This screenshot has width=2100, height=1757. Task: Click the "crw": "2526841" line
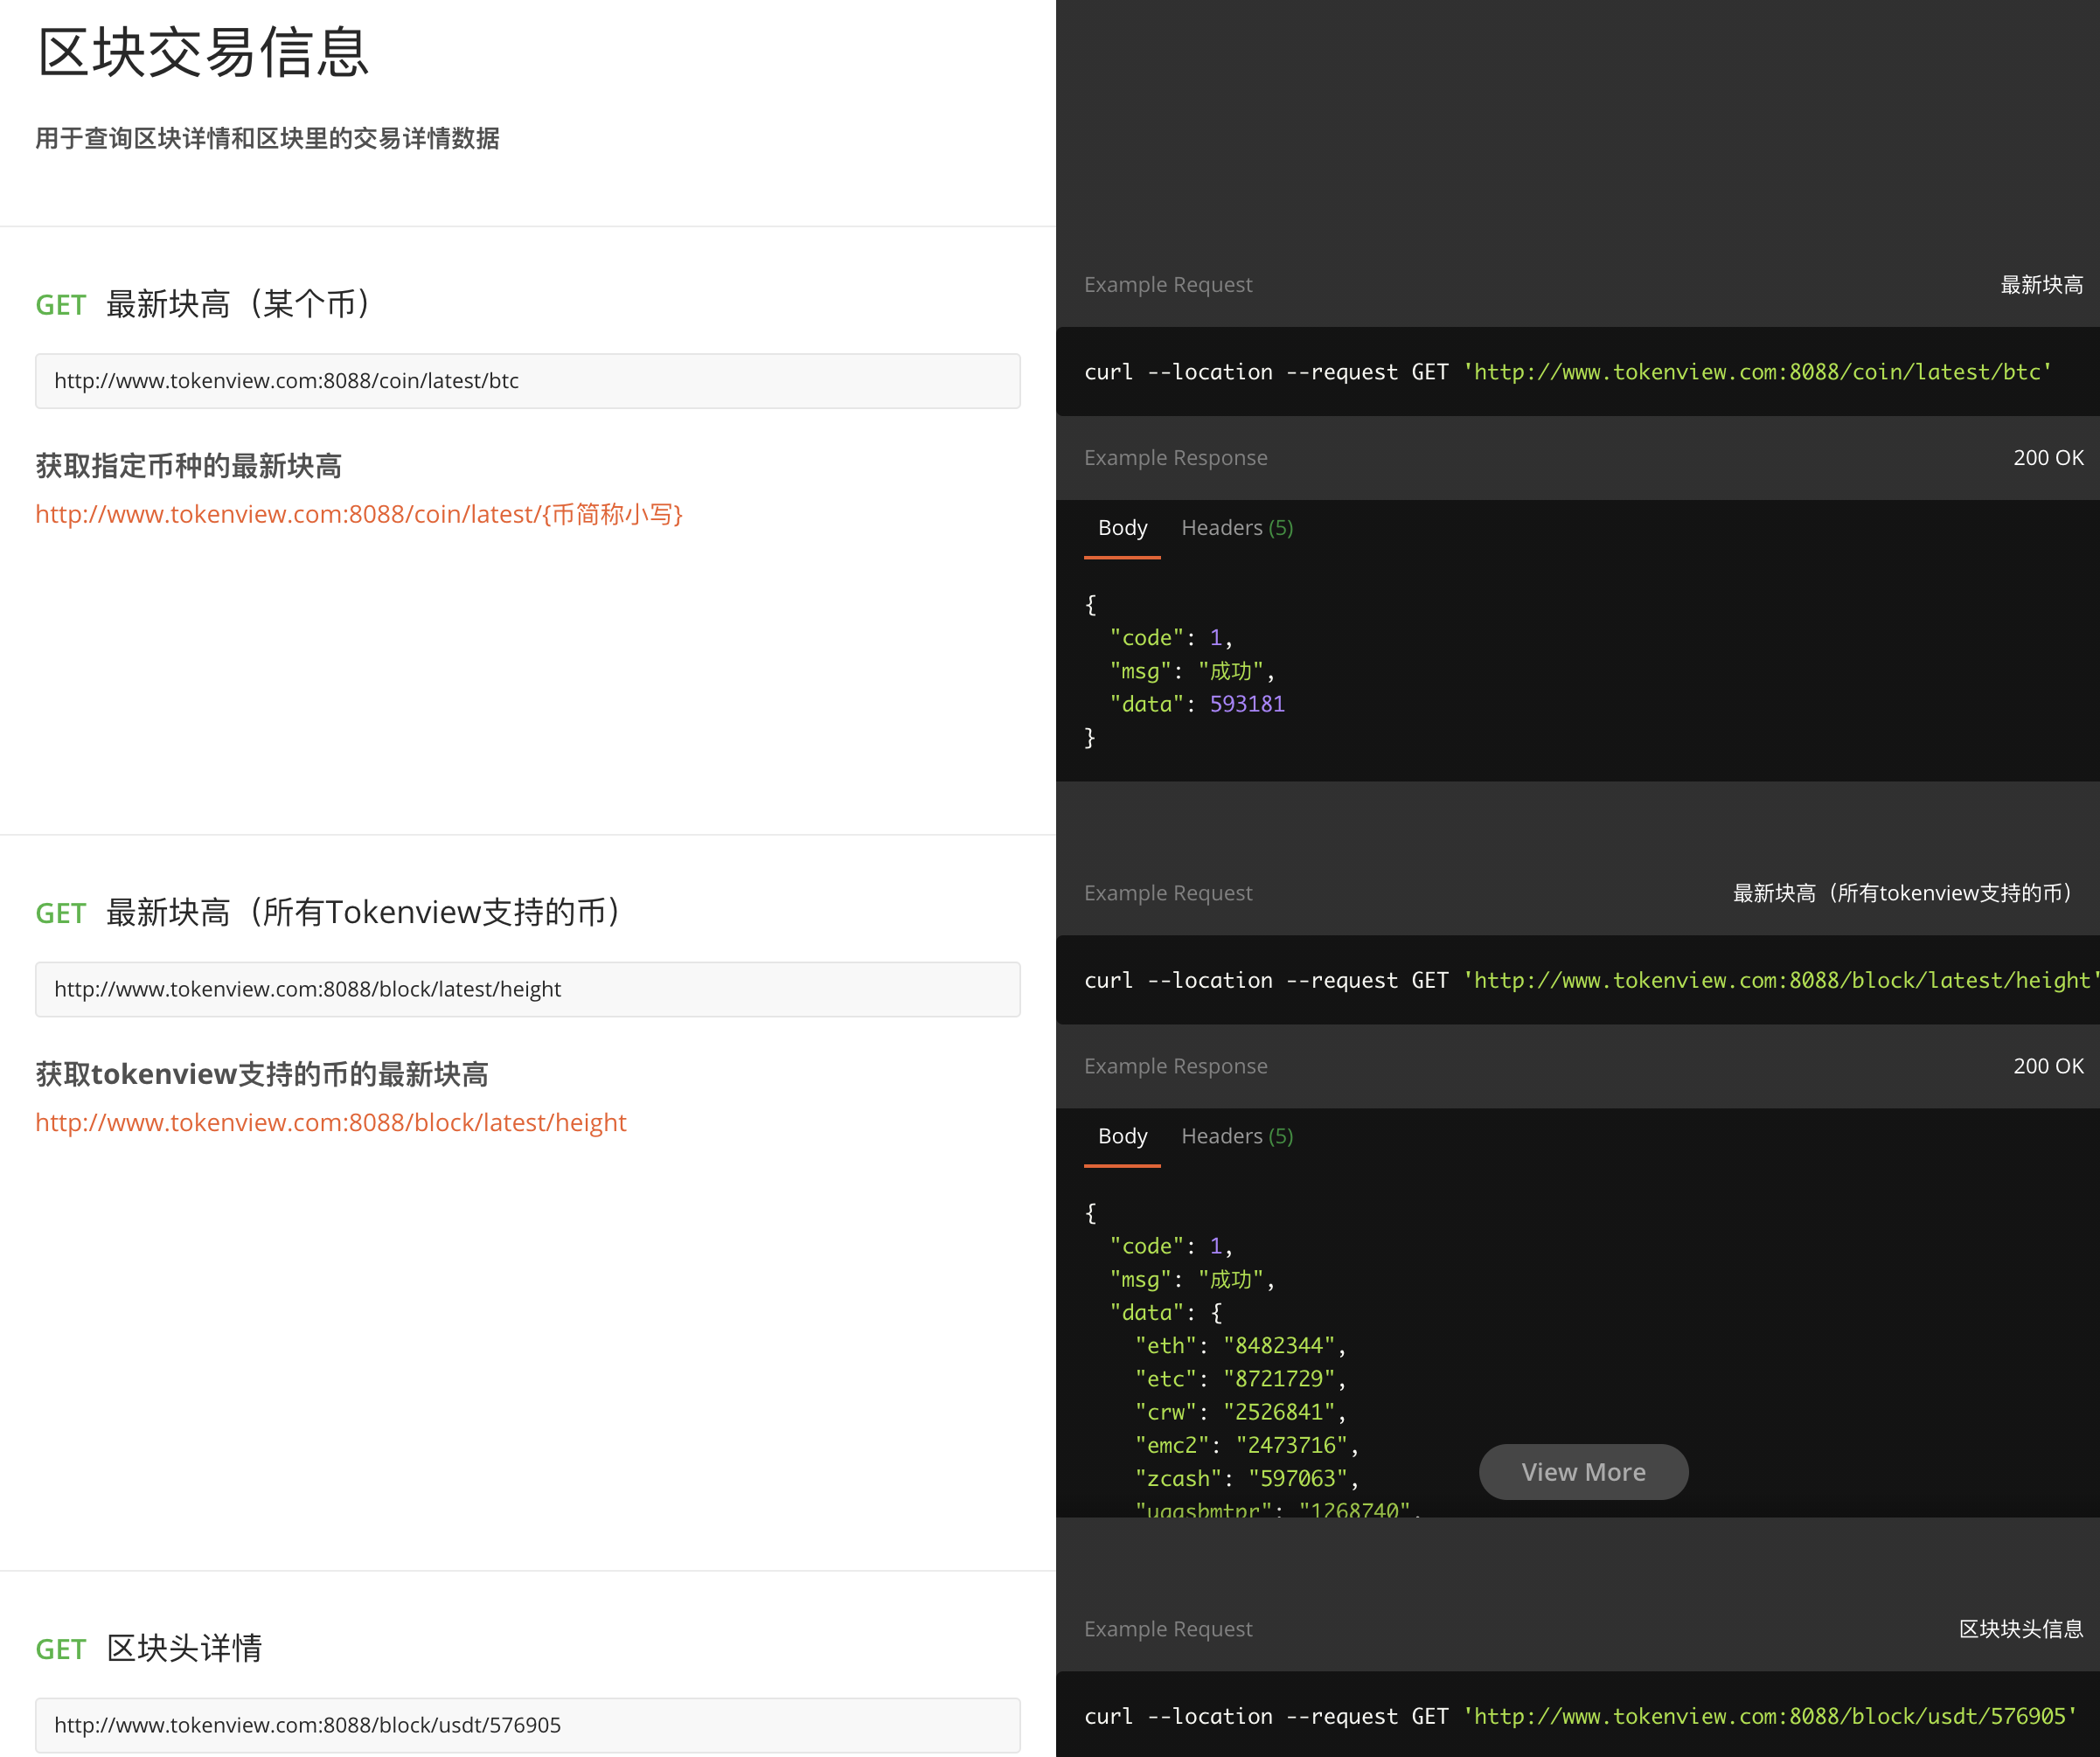pyautogui.click(x=1240, y=1412)
